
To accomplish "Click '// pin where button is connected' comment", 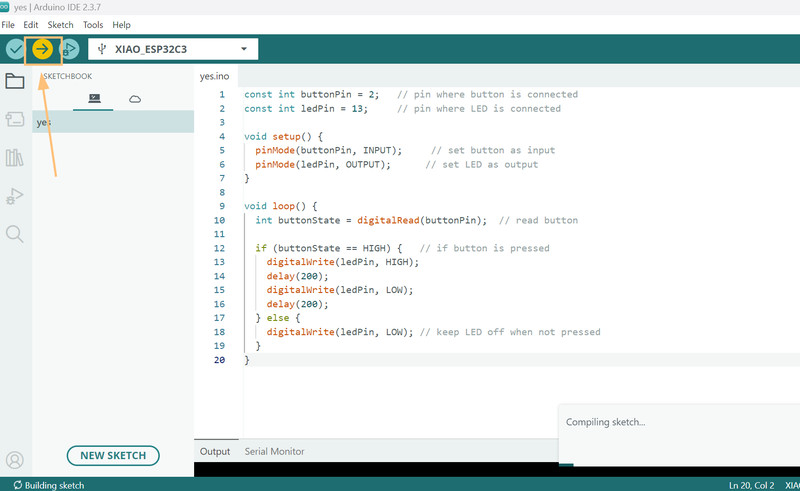I will coord(487,94).
